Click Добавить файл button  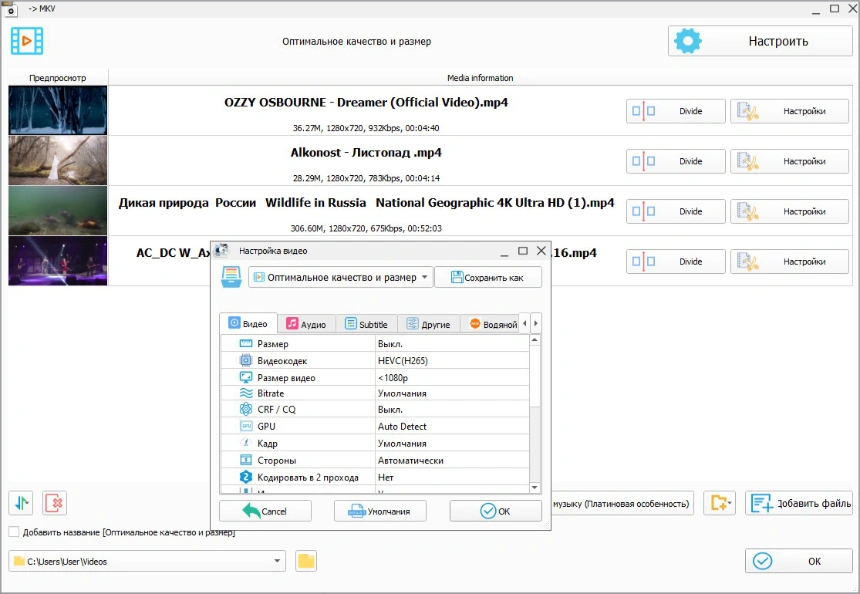pos(799,503)
